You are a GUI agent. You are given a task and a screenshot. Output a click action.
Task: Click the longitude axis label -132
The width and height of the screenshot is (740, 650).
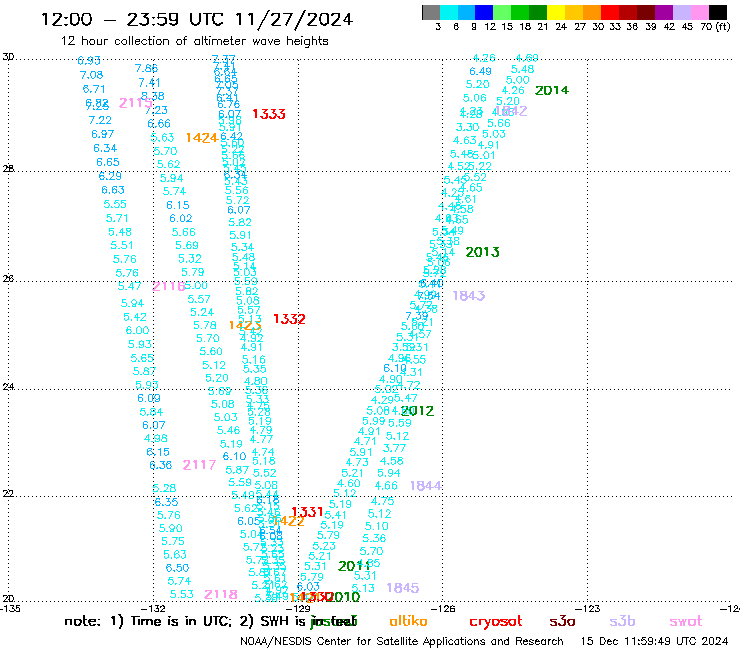pyautogui.click(x=153, y=608)
